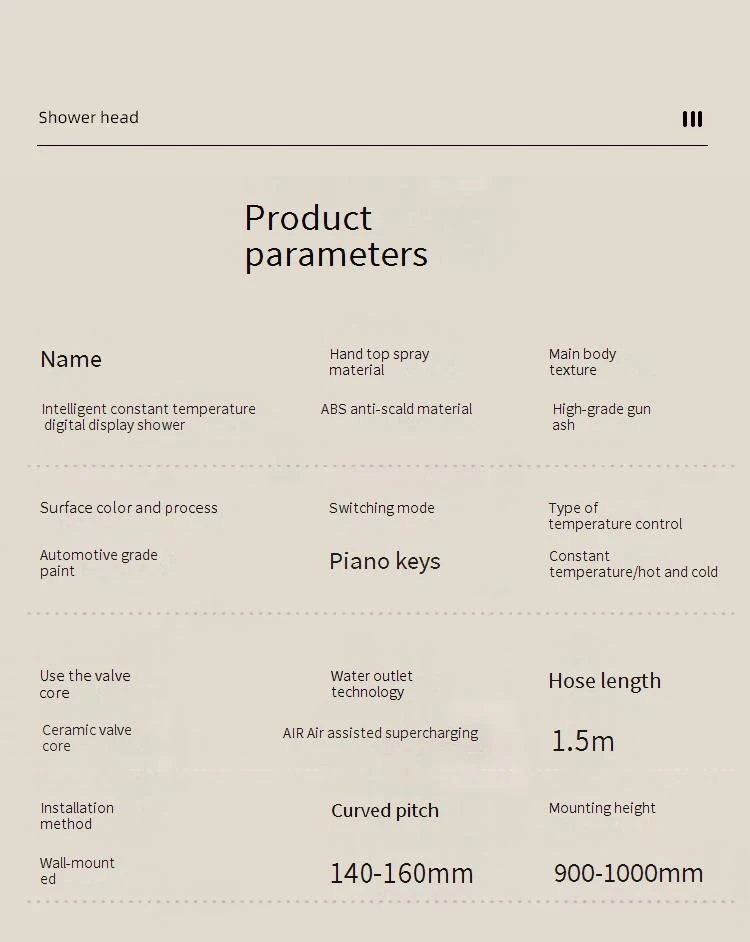Select the Hand top spray material label

pos(379,362)
